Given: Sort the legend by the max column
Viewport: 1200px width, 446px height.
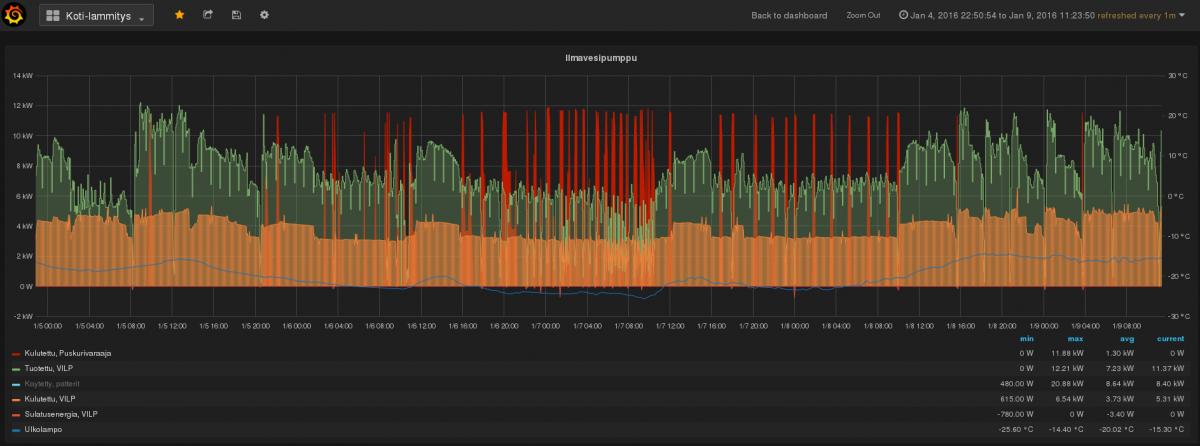Looking at the screenshot, I should click(1074, 339).
